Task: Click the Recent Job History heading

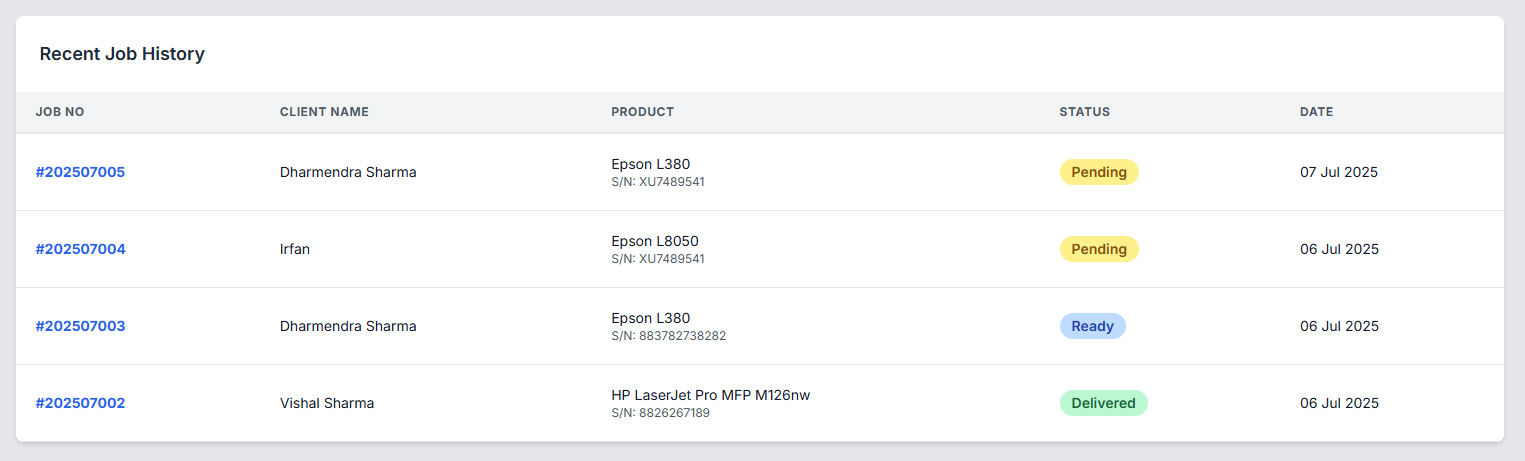Action: click(122, 54)
